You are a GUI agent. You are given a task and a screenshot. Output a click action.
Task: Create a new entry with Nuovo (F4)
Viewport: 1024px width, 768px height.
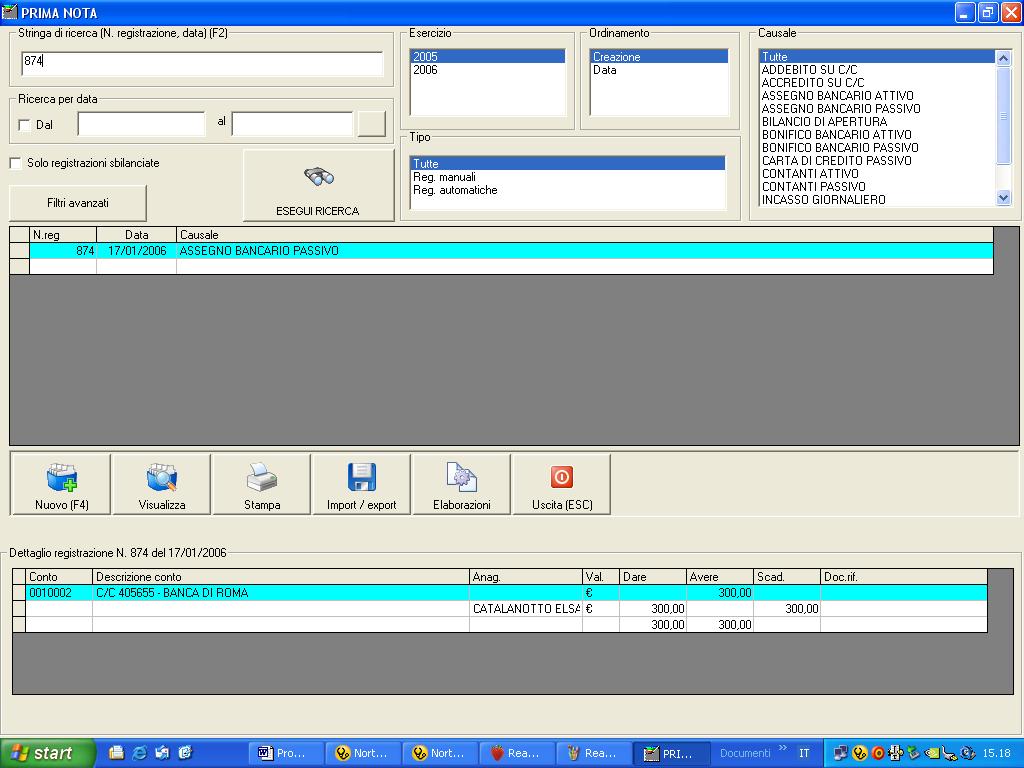pos(61,485)
